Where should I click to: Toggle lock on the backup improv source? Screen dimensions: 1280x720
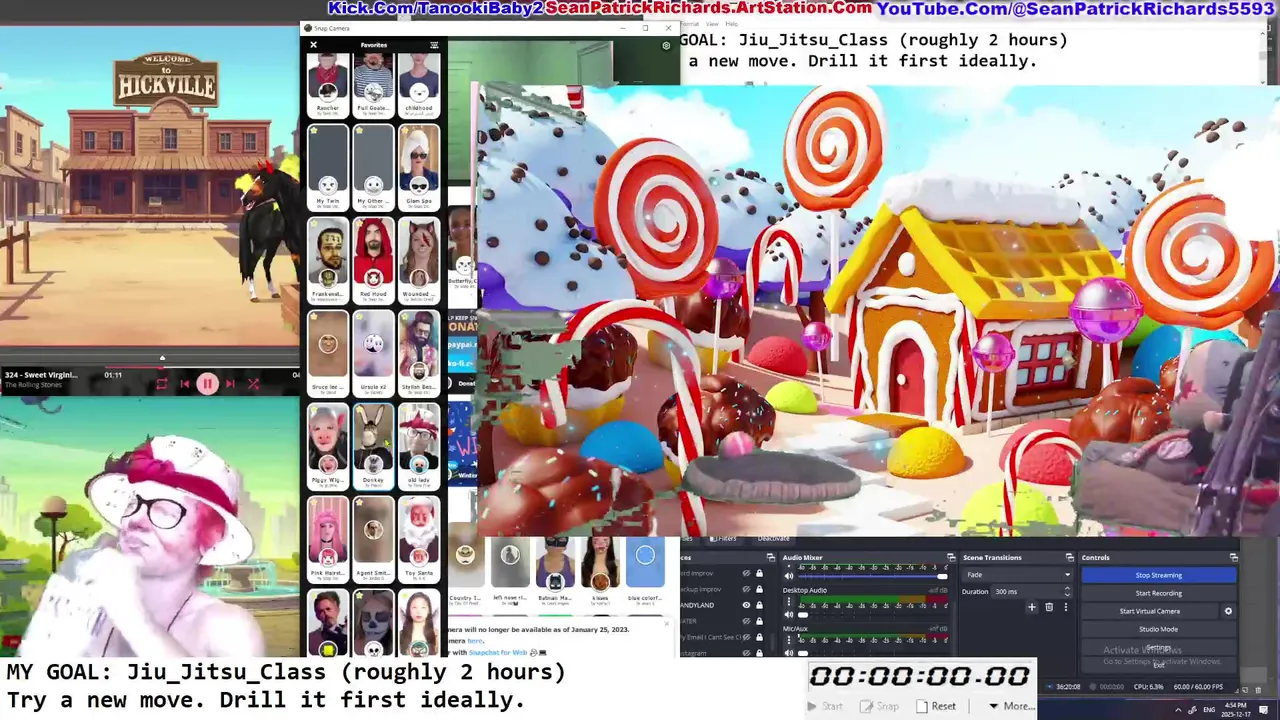[x=759, y=589]
